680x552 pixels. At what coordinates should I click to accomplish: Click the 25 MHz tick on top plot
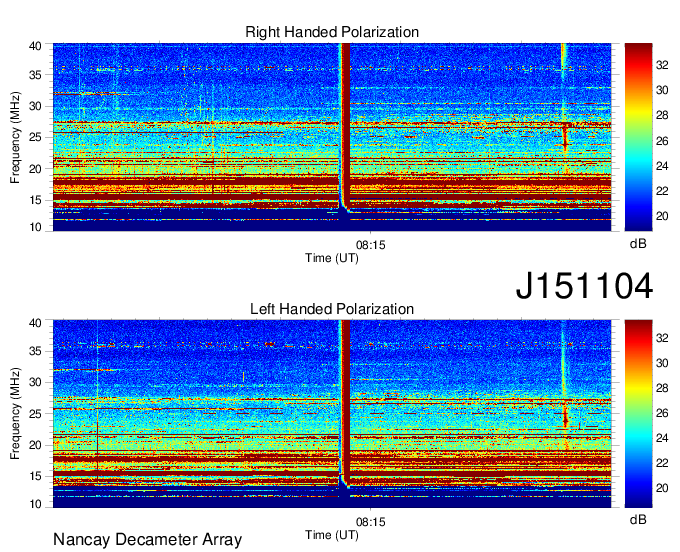pyautogui.click(x=35, y=137)
